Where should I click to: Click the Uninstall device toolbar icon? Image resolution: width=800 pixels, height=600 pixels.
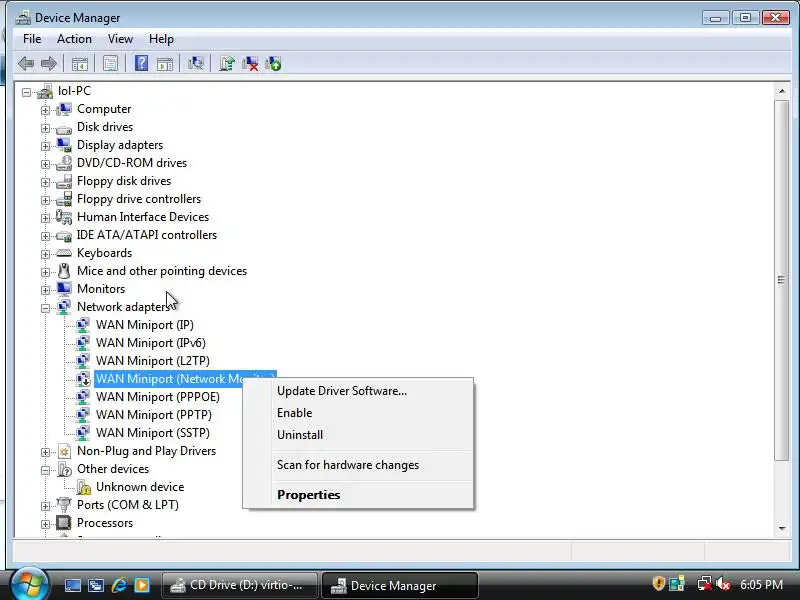pos(250,63)
